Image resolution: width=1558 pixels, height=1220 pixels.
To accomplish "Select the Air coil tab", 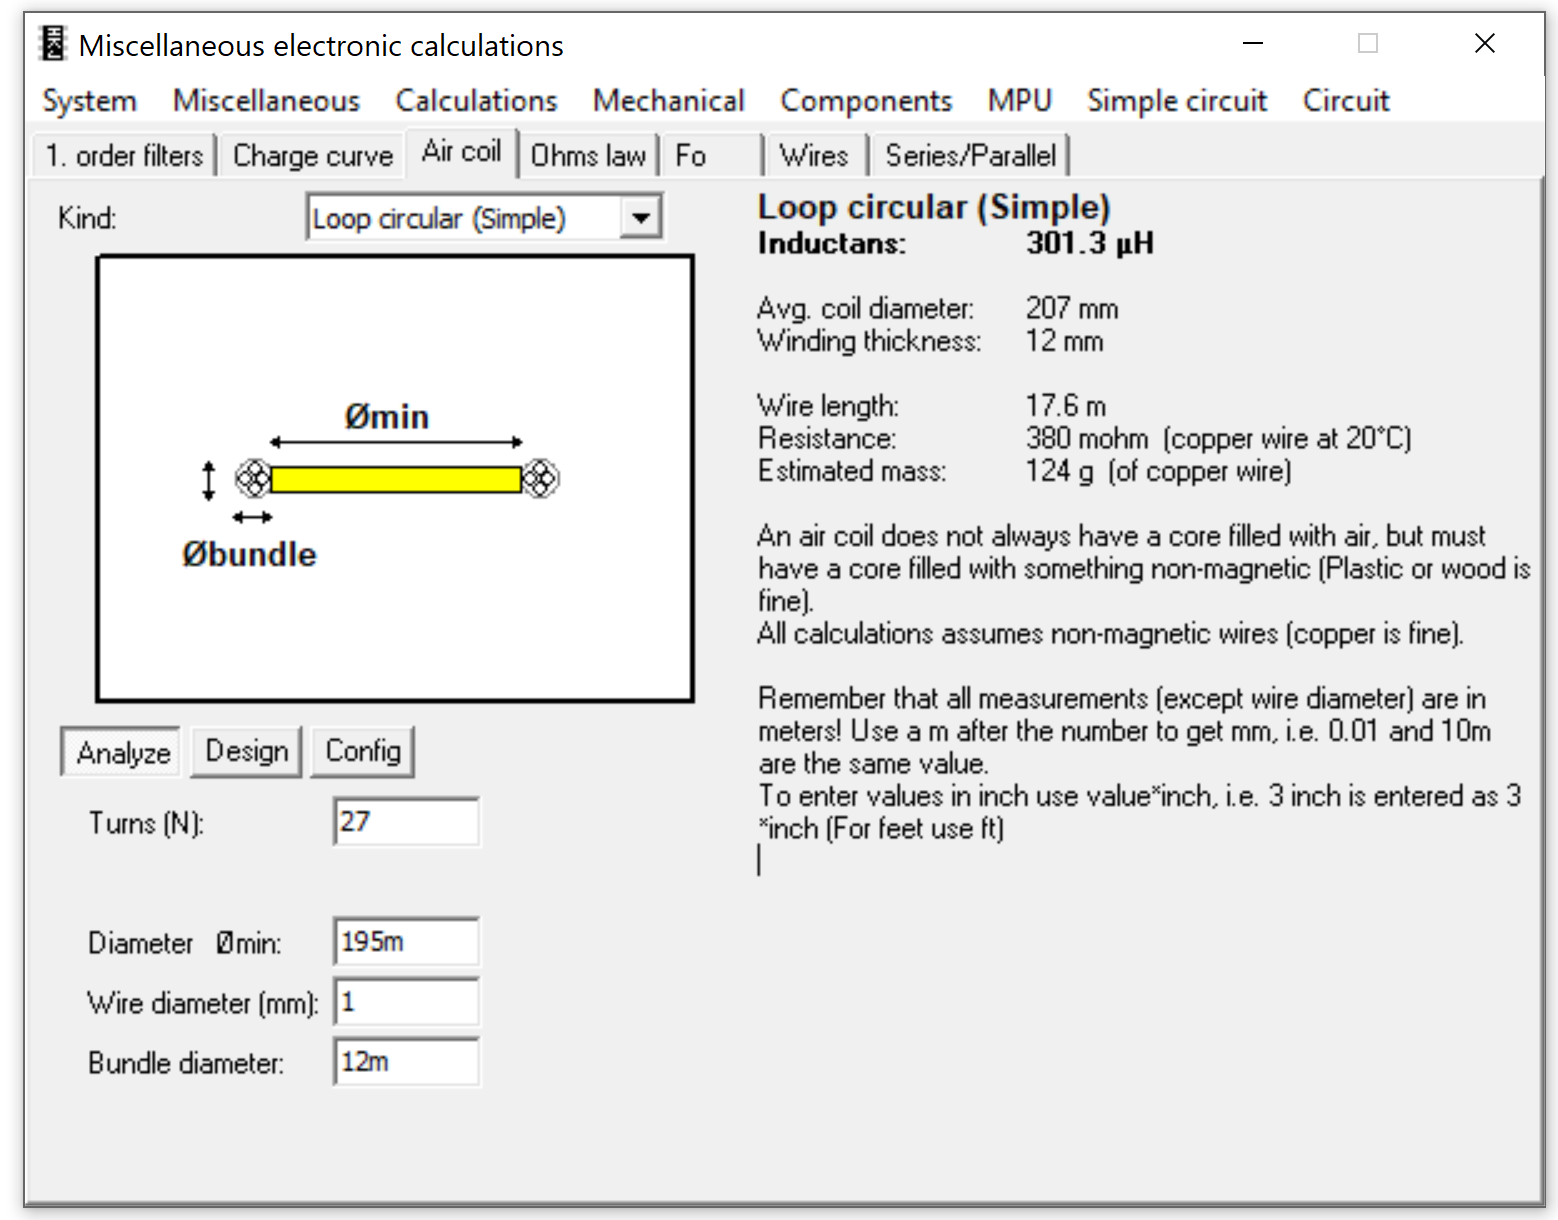I will click(461, 152).
